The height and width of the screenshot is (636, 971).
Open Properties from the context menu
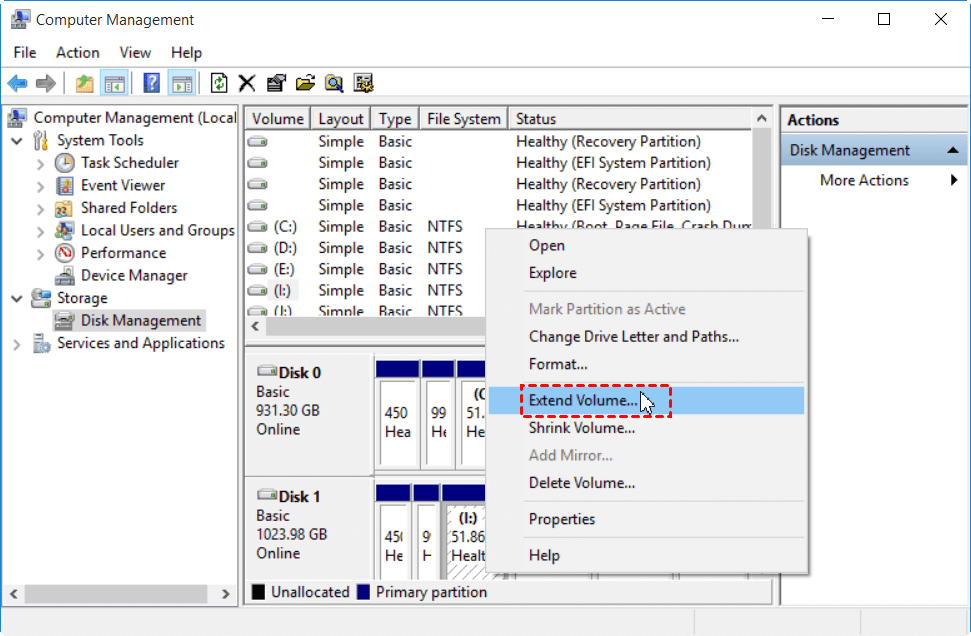pos(647,519)
